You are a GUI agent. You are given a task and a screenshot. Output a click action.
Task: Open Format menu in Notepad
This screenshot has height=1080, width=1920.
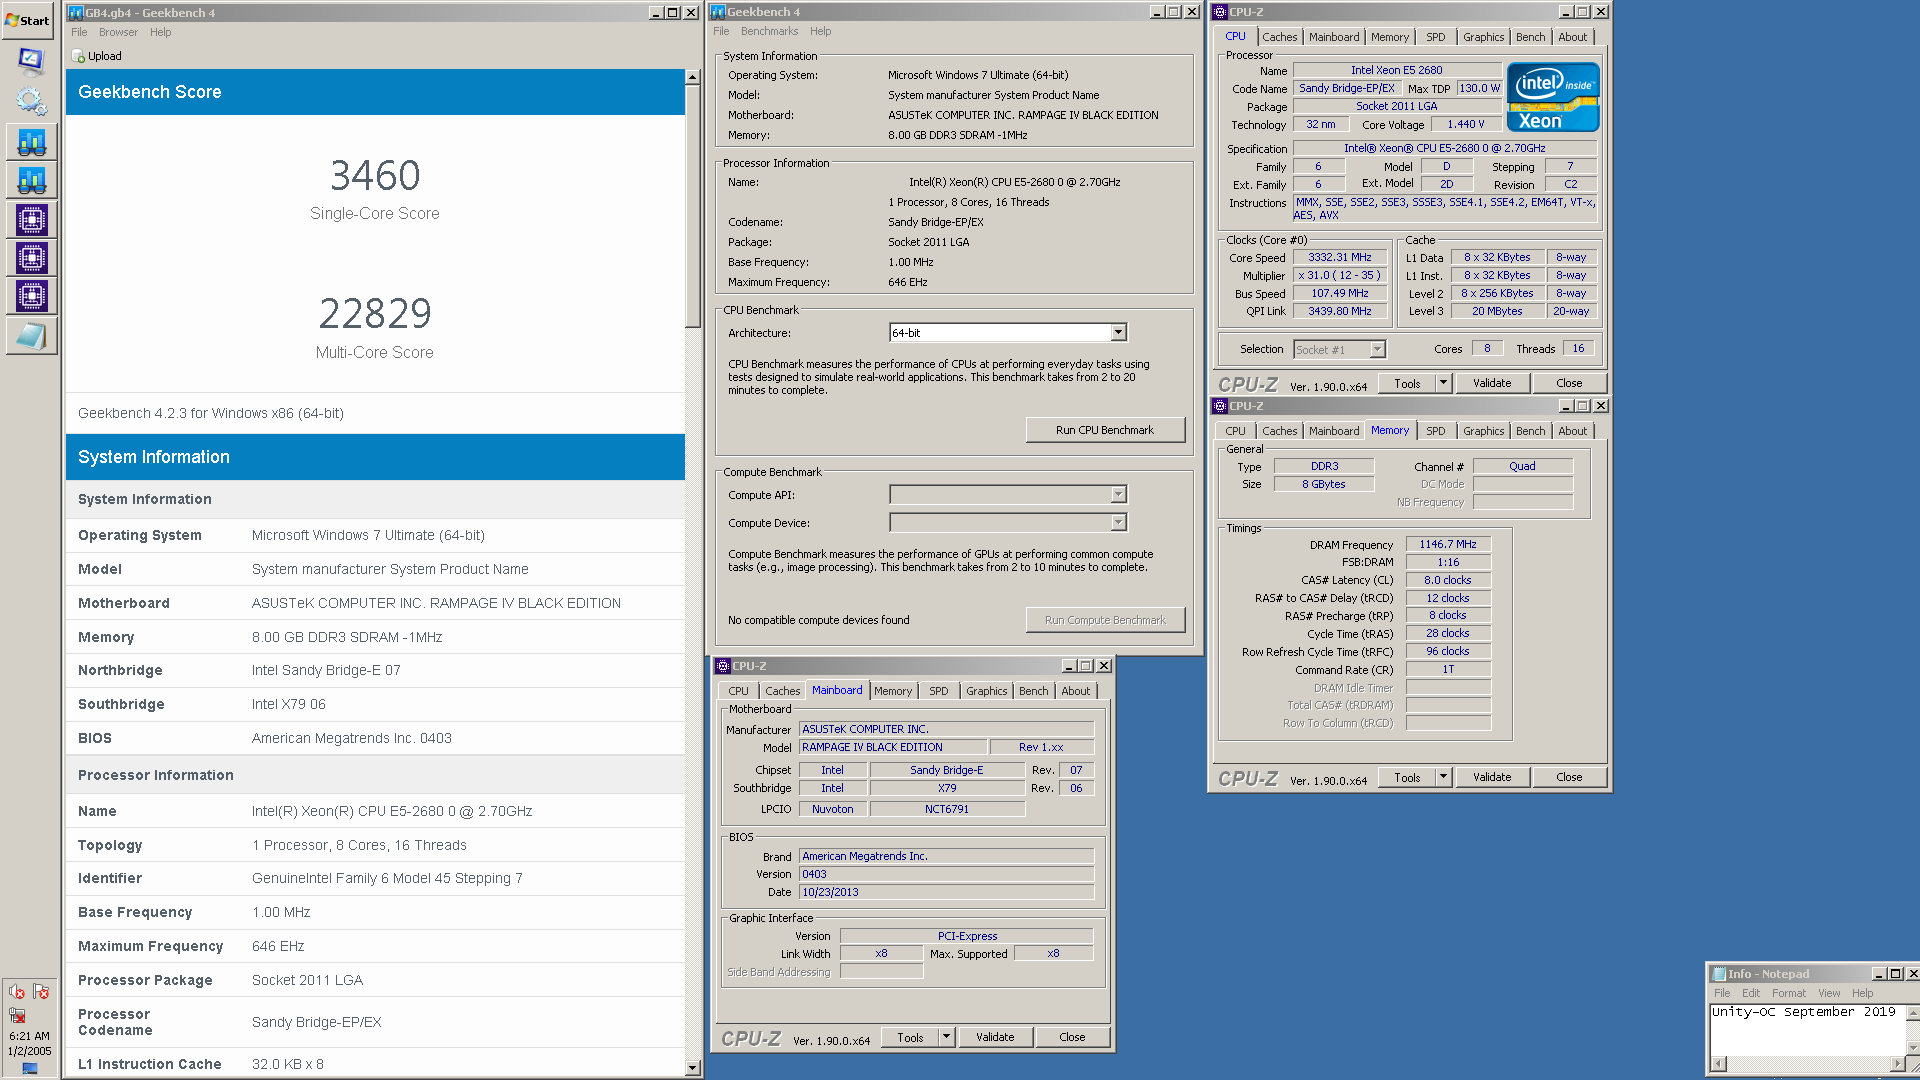pyautogui.click(x=1789, y=993)
